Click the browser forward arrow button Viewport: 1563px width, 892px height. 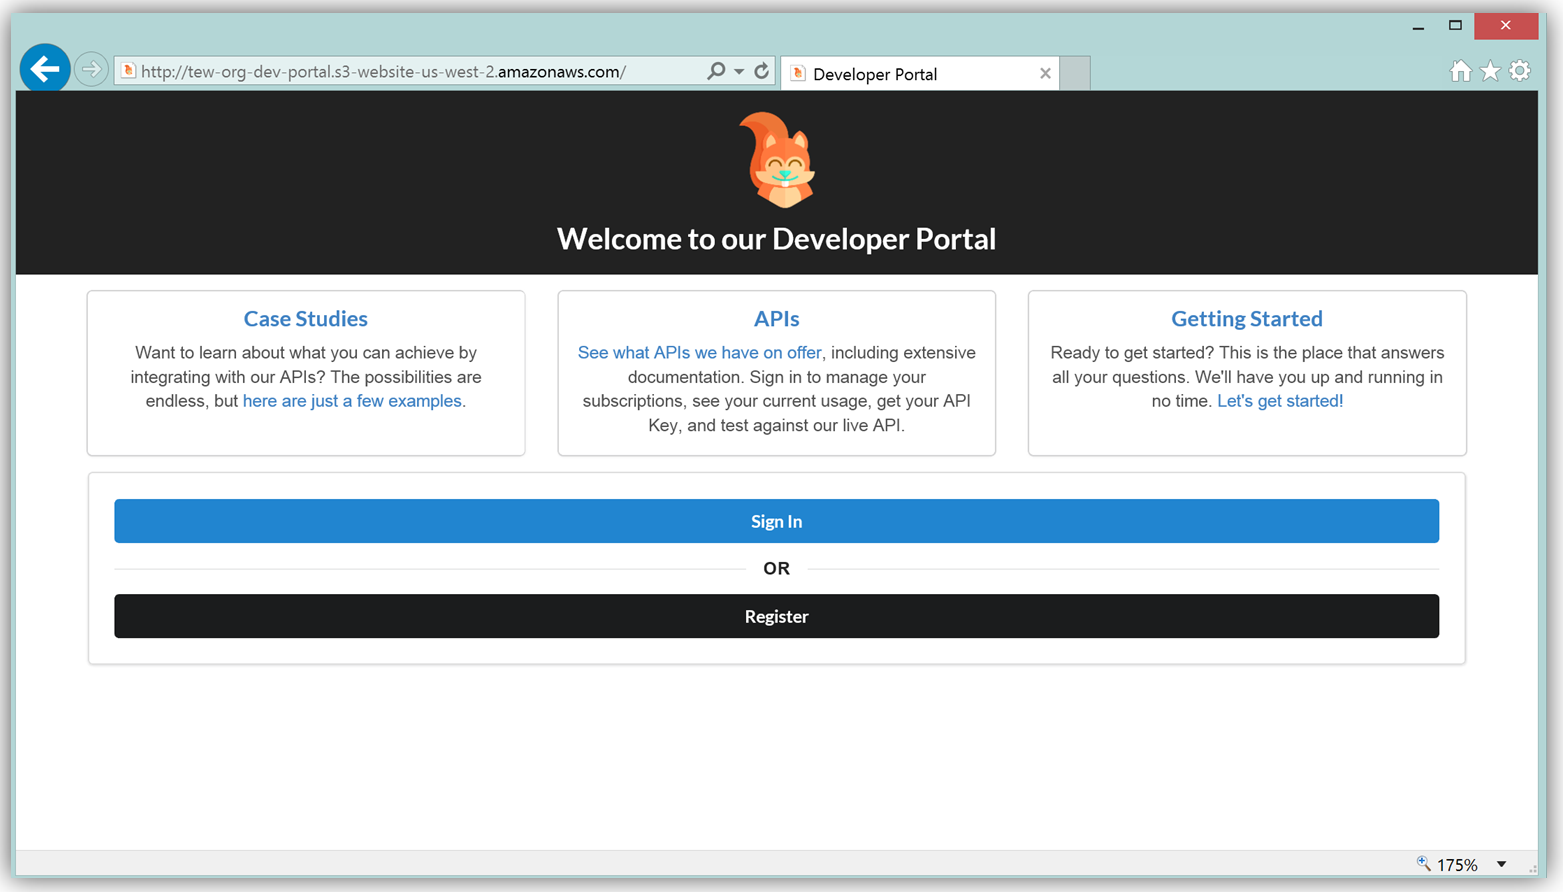(x=91, y=69)
